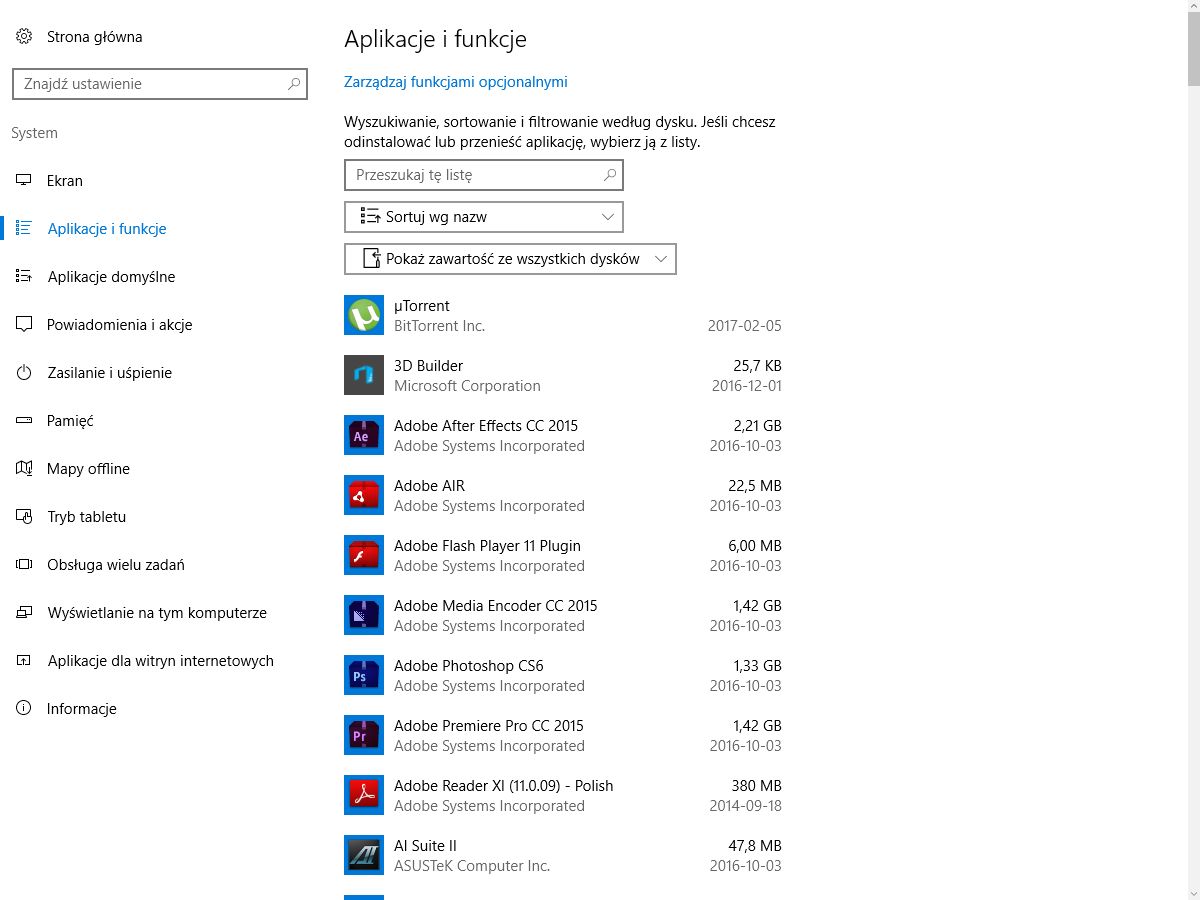Select Adobe After Effects CC 2015 entry
The image size is (1200, 900).
486,426
